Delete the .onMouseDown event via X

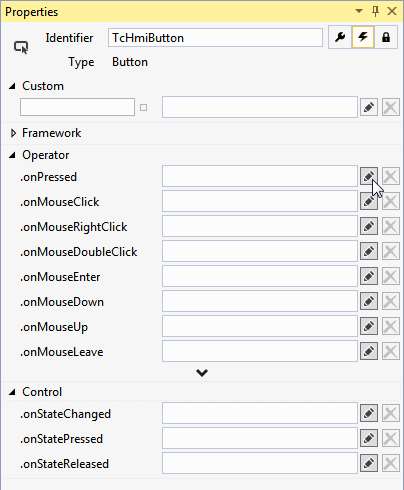pyautogui.click(x=391, y=301)
